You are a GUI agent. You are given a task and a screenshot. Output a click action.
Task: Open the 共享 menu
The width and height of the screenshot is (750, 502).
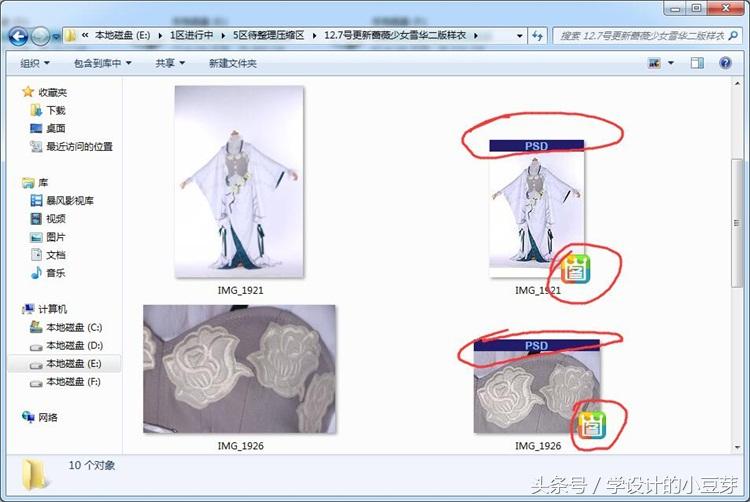(x=170, y=63)
